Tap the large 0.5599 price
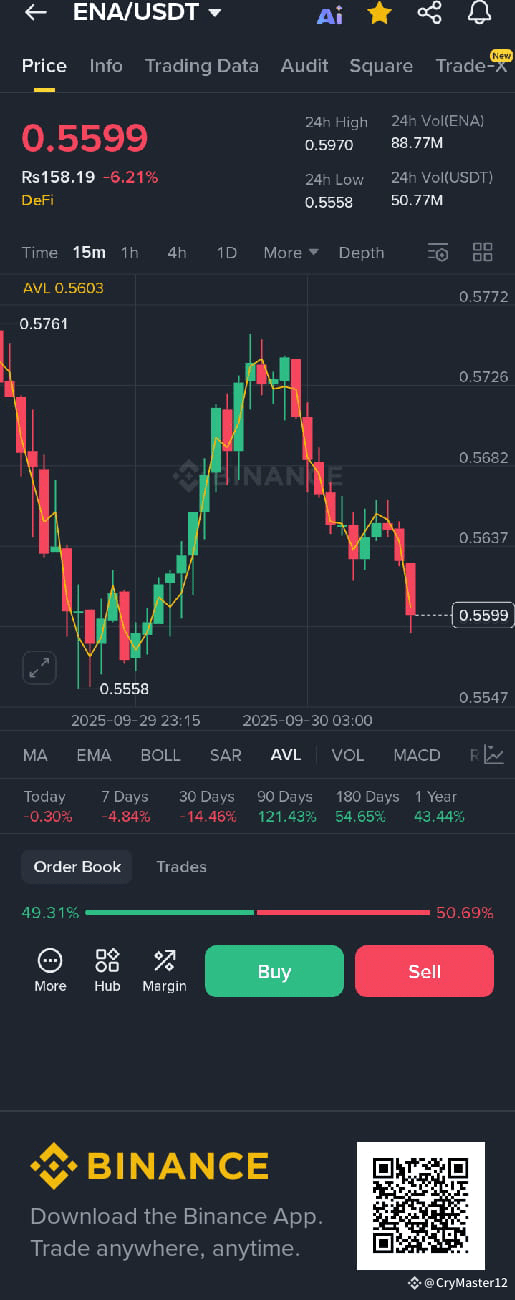 pos(85,139)
